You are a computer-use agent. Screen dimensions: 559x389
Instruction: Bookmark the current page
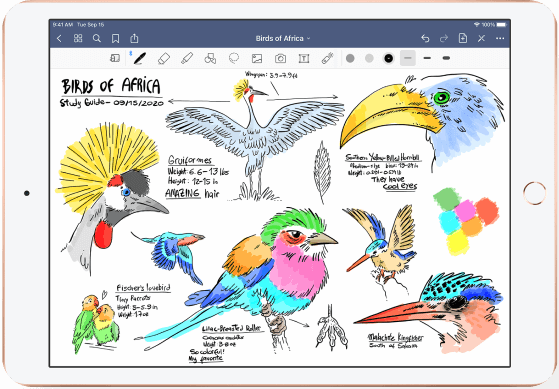(x=116, y=39)
